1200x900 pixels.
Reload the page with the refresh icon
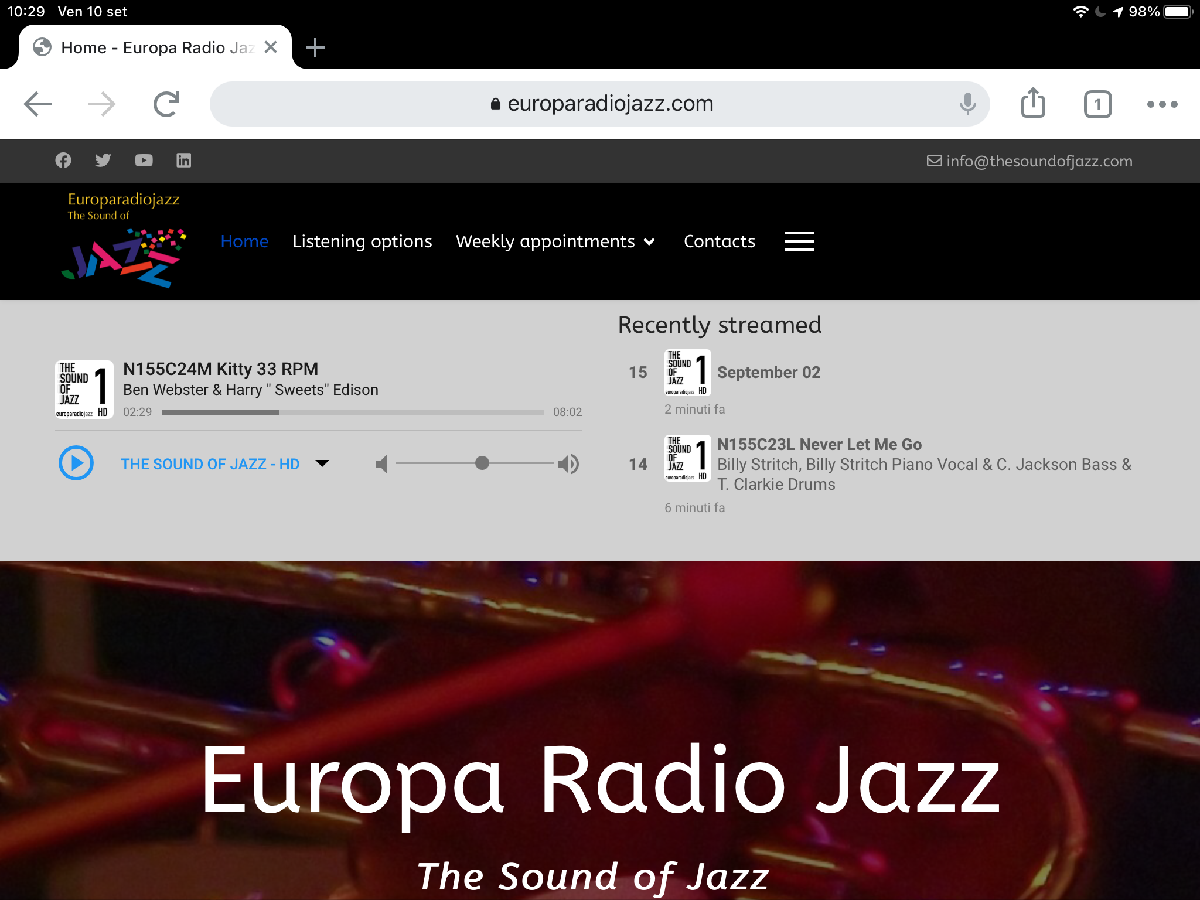click(x=166, y=103)
